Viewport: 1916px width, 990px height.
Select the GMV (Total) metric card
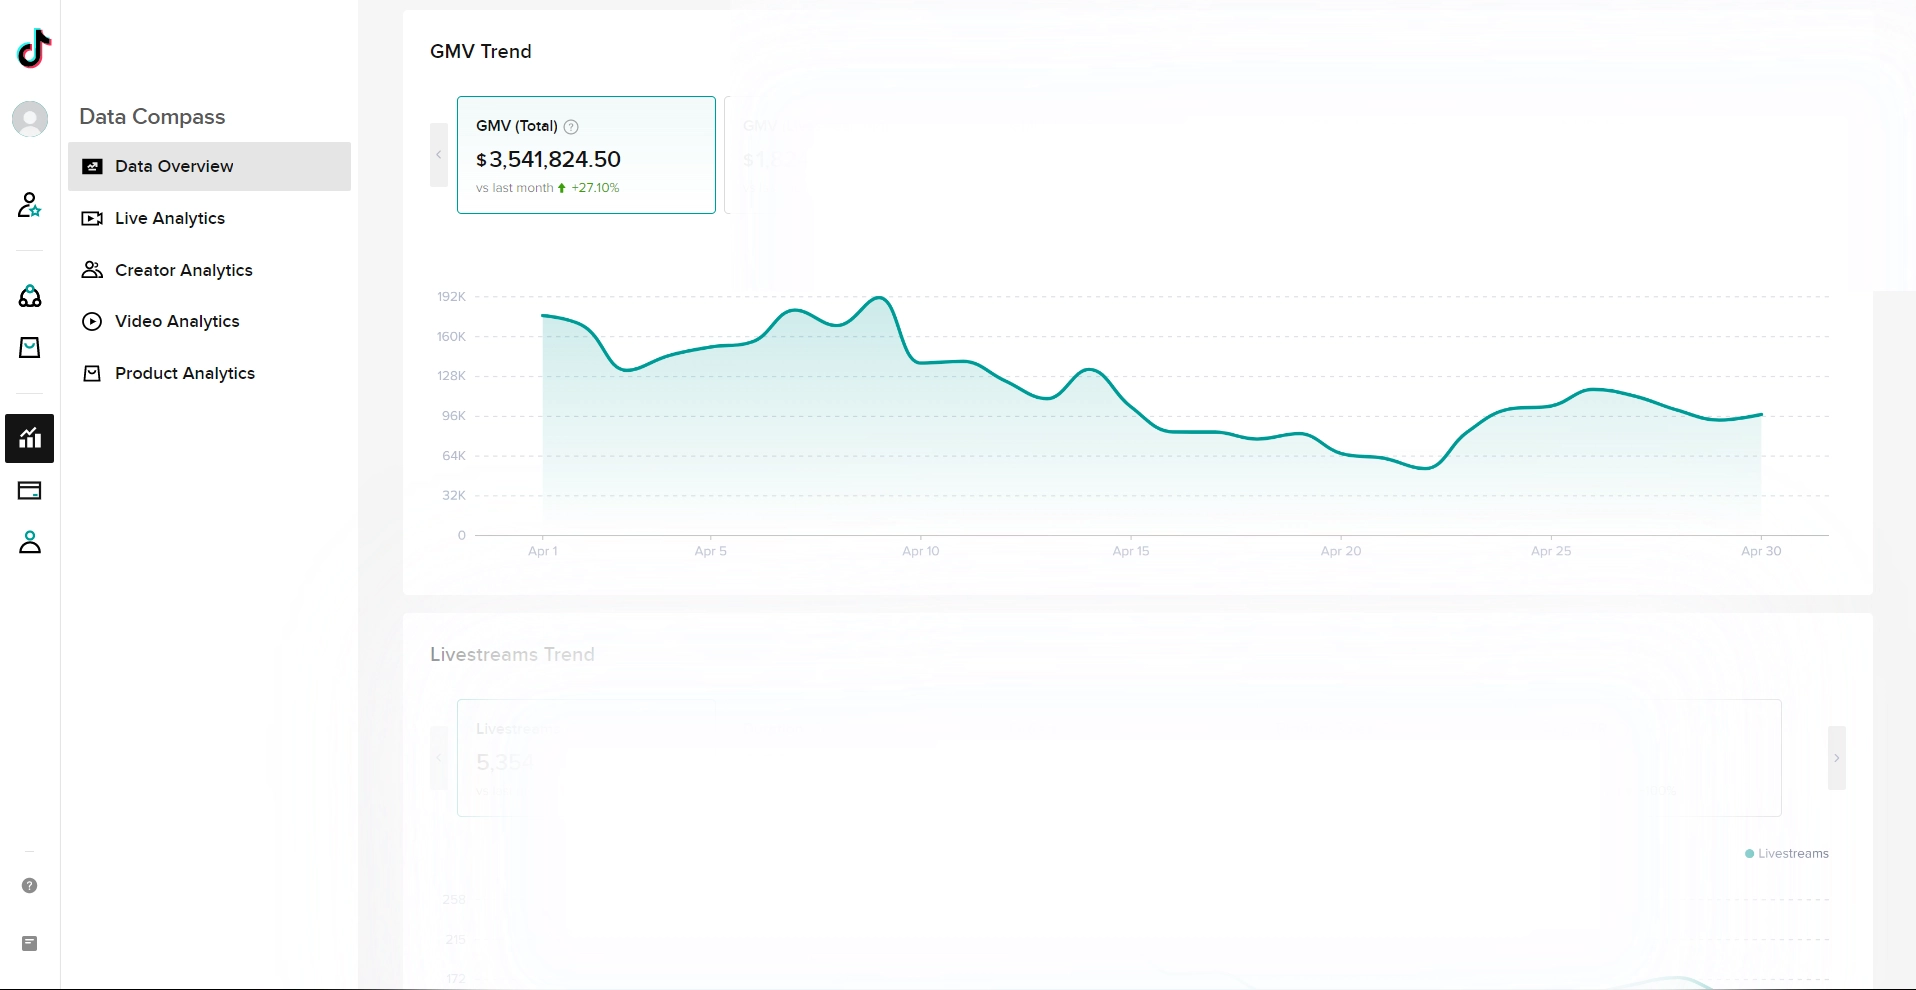[586, 155]
